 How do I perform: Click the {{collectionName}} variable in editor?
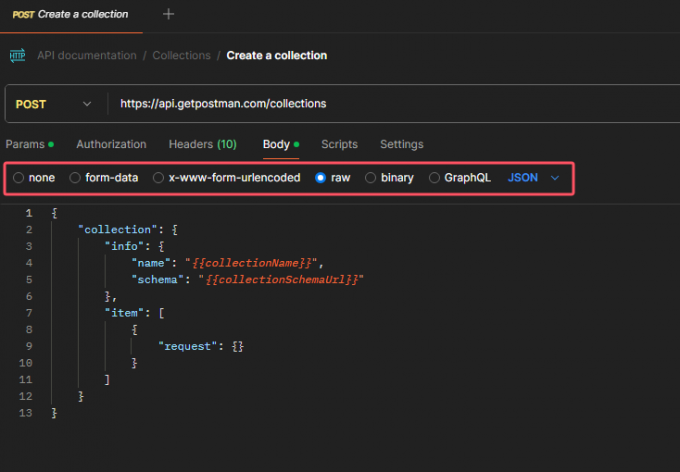(252, 263)
